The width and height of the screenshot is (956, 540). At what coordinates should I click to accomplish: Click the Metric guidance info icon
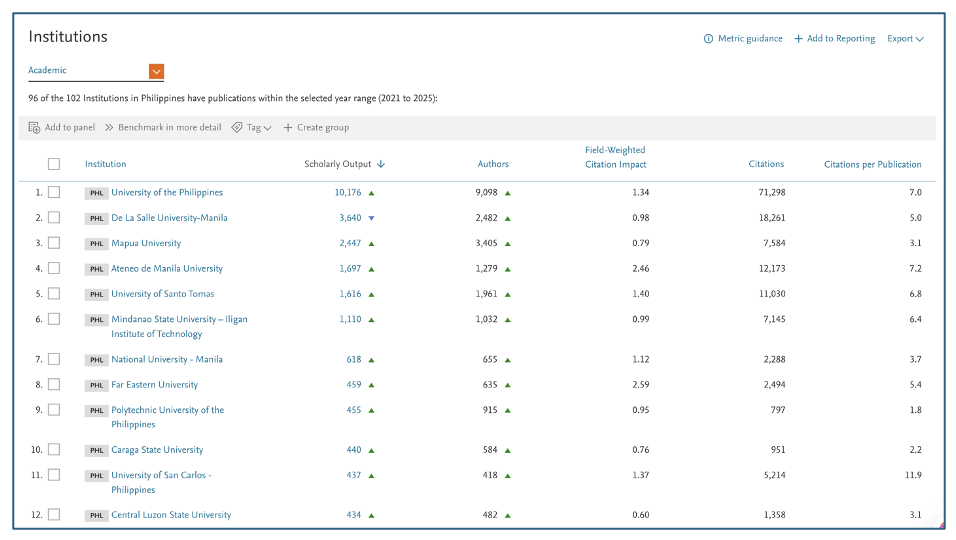708,39
